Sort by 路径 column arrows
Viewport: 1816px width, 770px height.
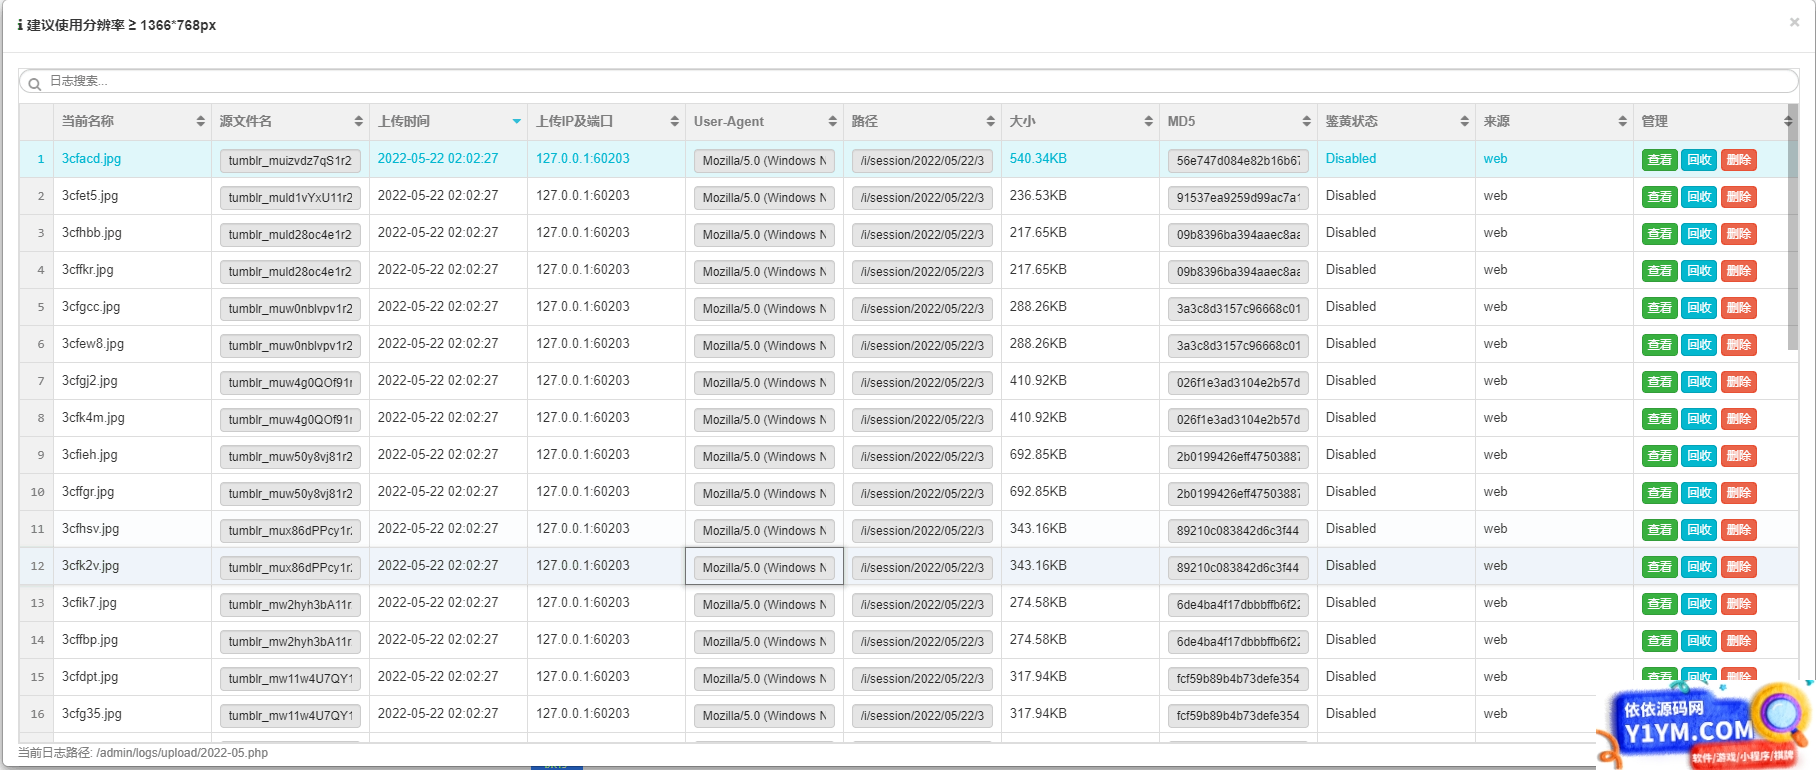991,121
